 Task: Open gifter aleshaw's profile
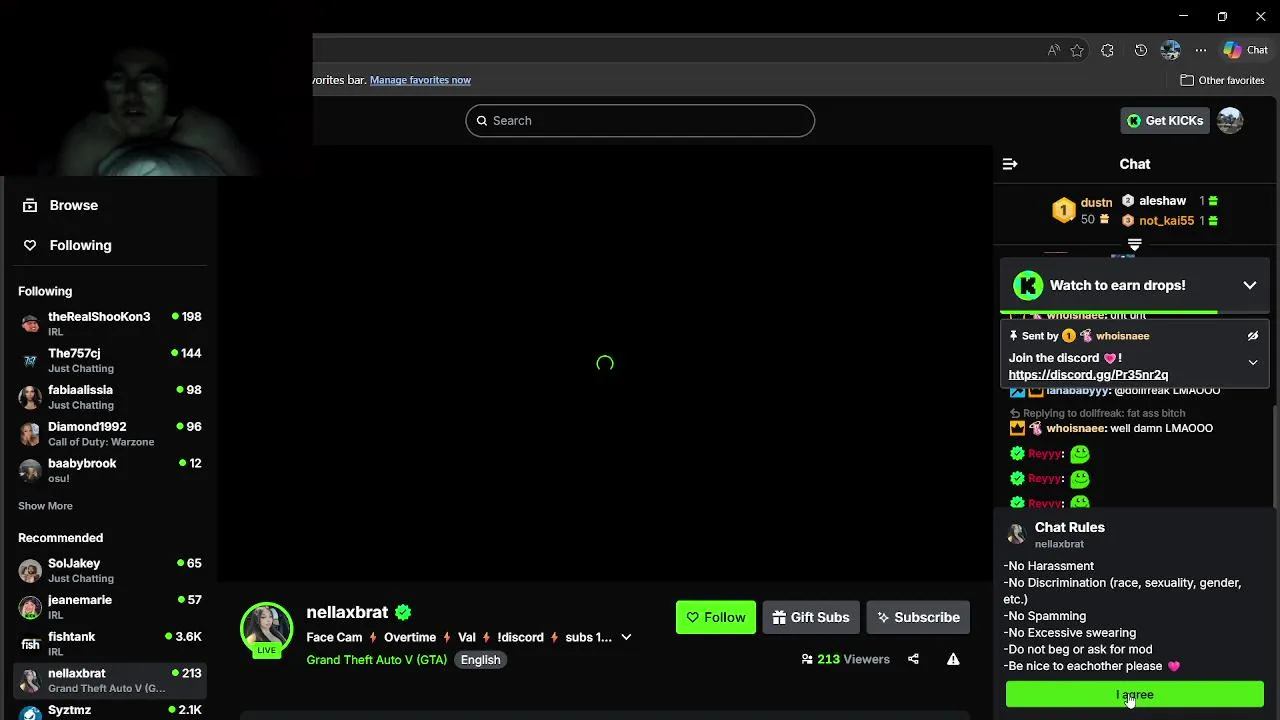pyautogui.click(x=1162, y=201)
